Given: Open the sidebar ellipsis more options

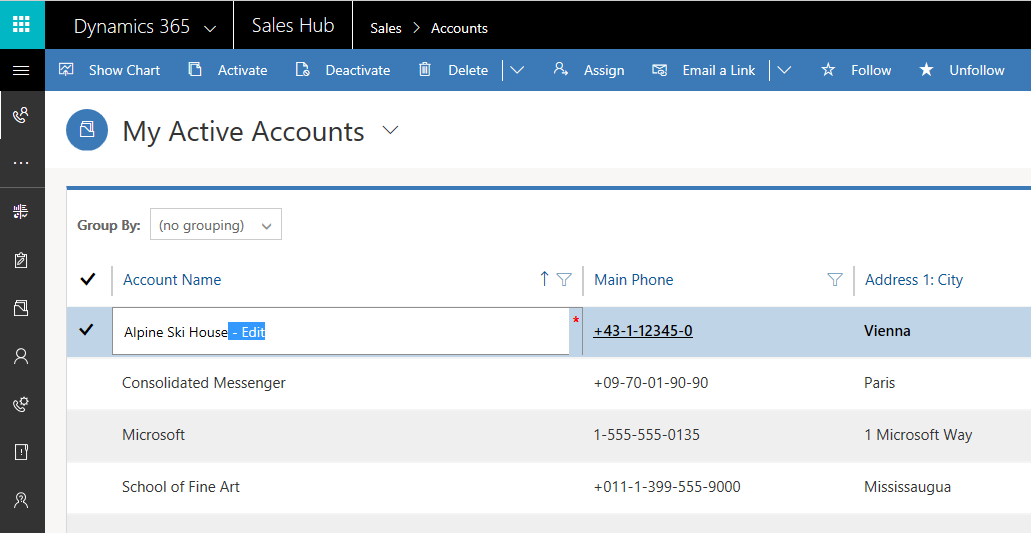Looking at the screenshot, I should (x=21, y=163).
